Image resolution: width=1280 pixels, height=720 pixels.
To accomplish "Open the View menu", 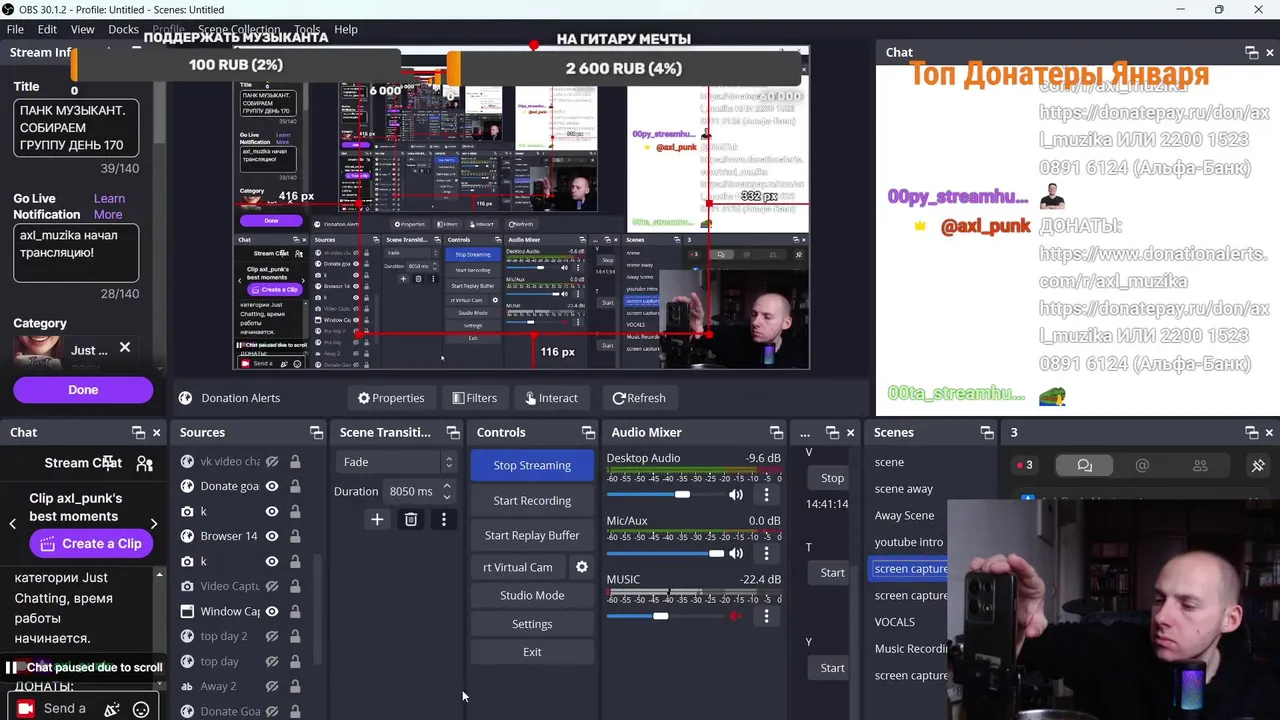I will pos(82,29).
